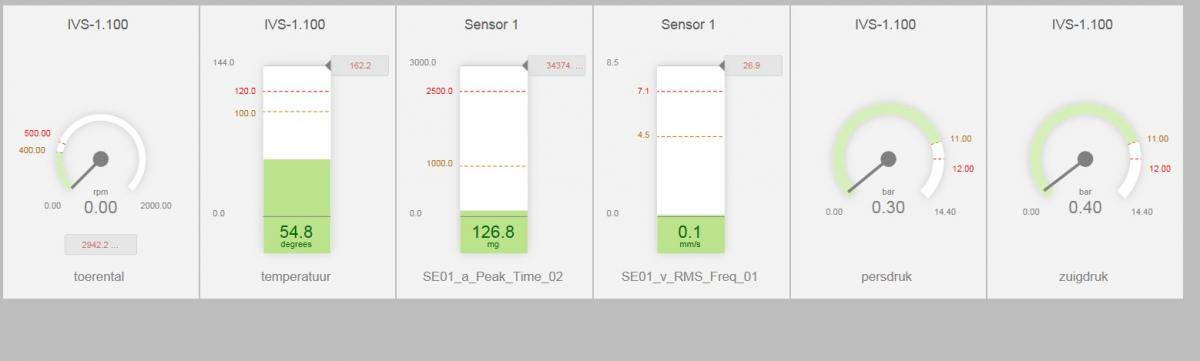The height and width of the screenshot is (361, 1200).
Task: Click the 1000.0 orange threshold on Sensor 1
Action: pyautogui.click(x=494, y=165)
